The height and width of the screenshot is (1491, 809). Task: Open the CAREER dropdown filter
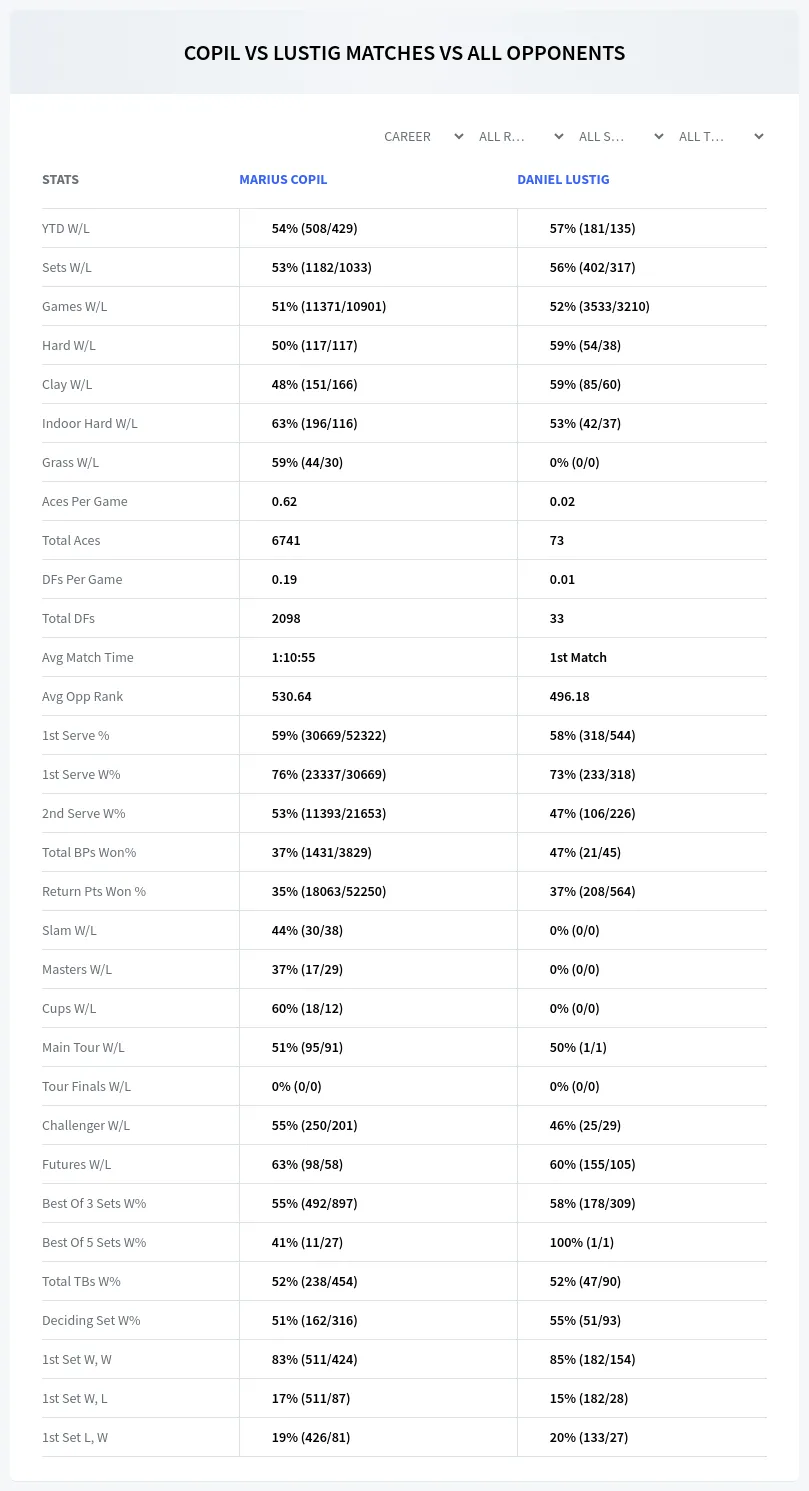tap(423, 136)
